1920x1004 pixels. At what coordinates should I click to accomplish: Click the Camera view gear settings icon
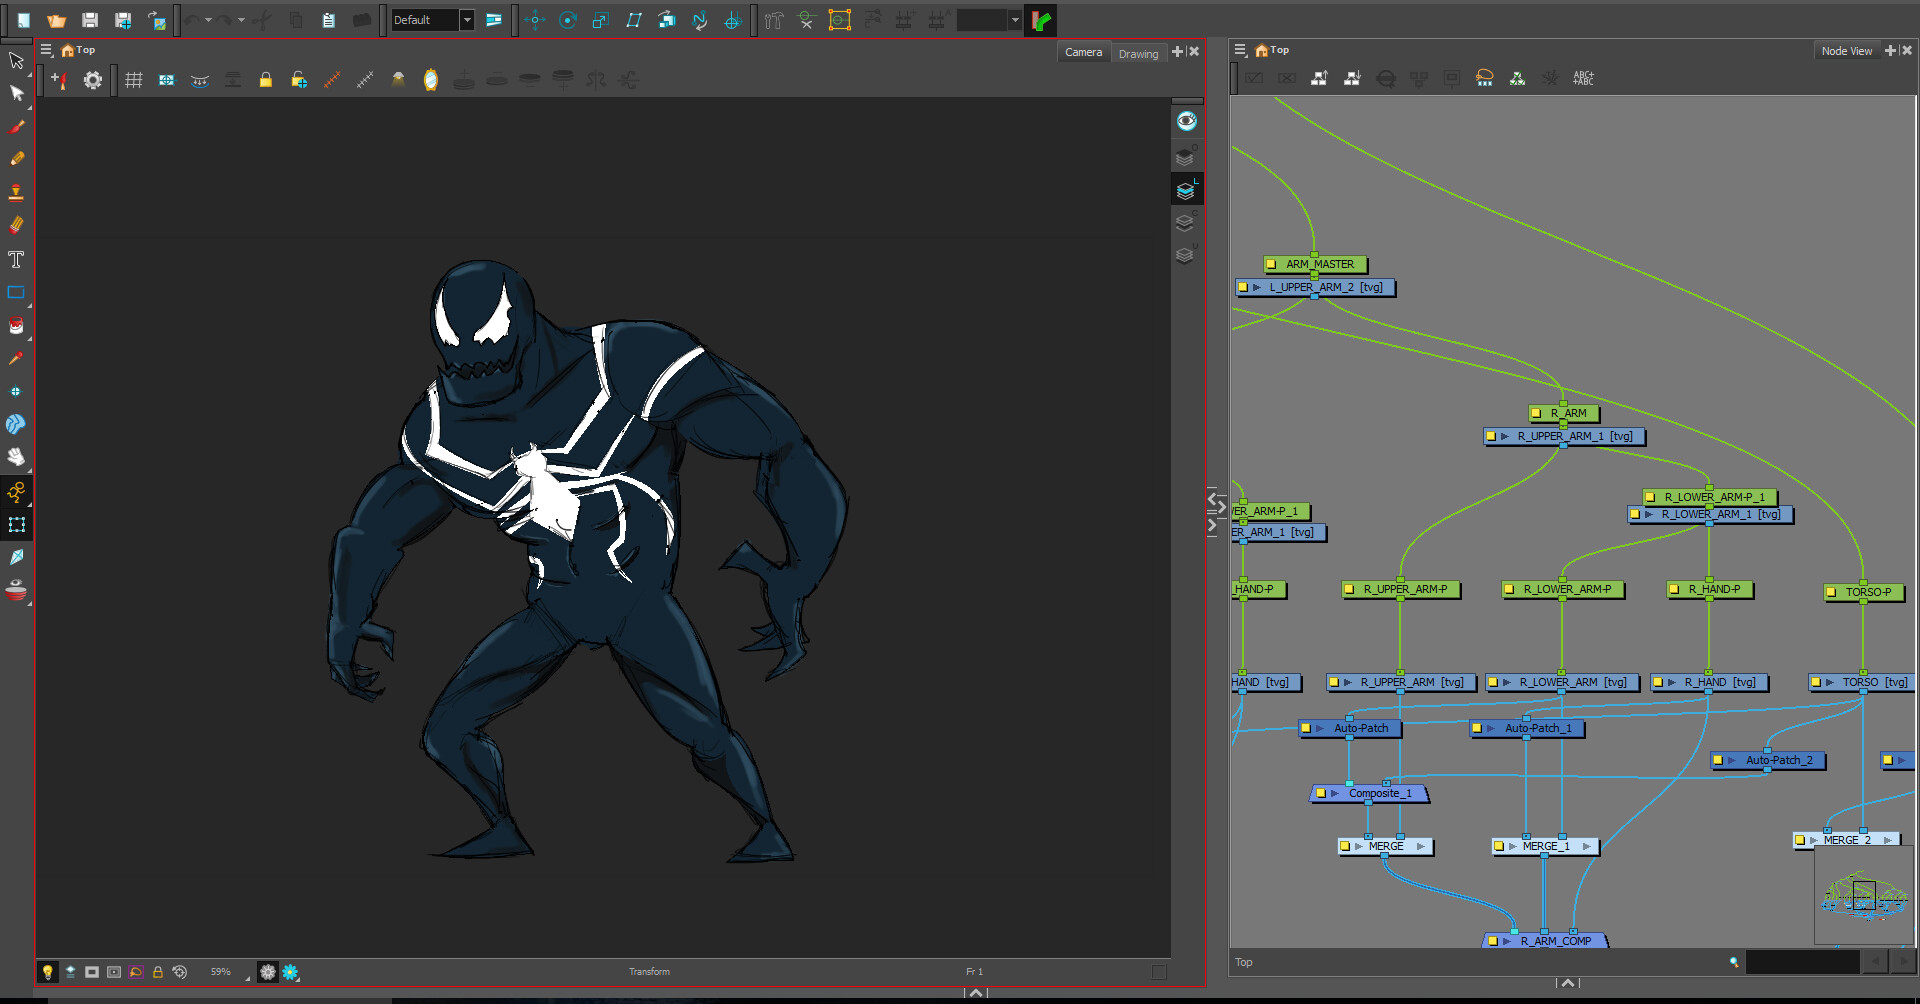coord(93,80)
